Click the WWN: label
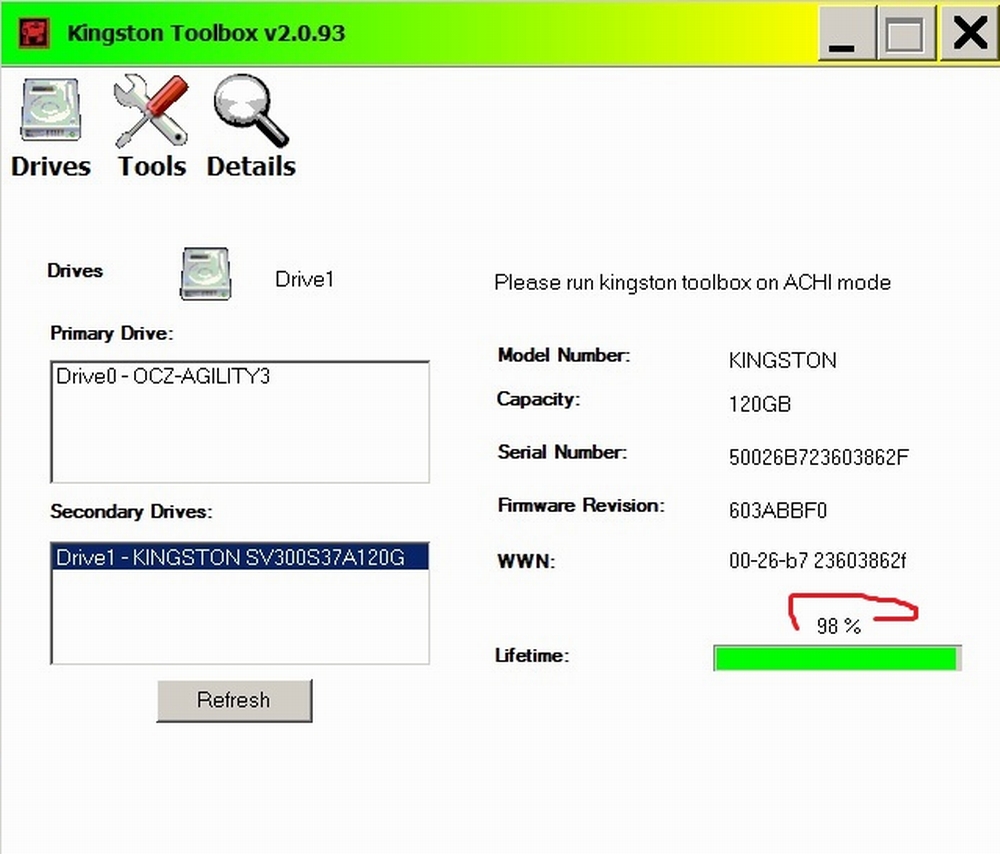This screenshot has height=854, width=1000. click(x=526, y=561)
